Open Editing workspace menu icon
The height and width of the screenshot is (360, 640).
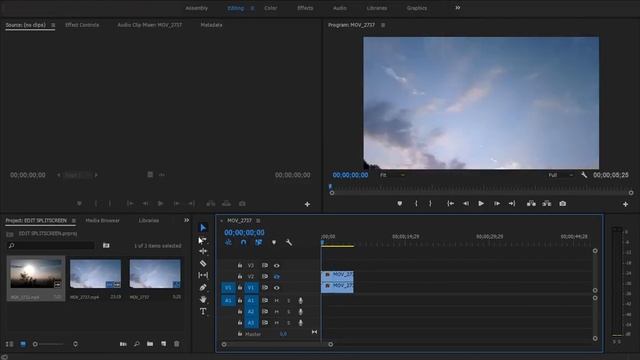point(252,8)
